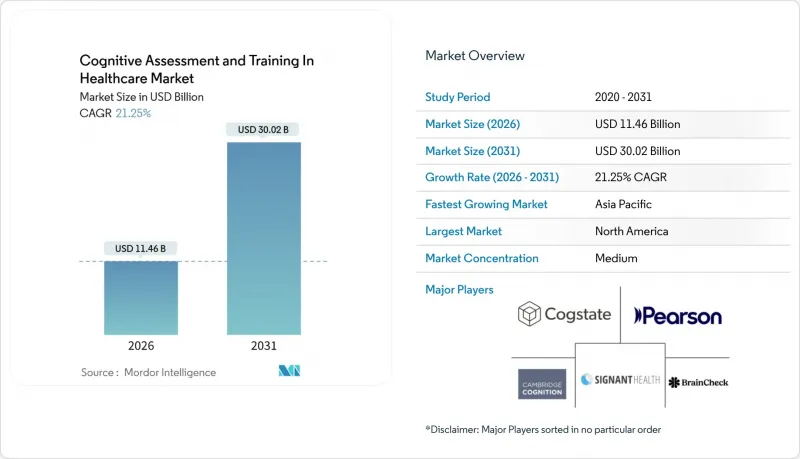Click the 2026 market size bar
The image size is (800, 459).
click(x=141, y=298)
